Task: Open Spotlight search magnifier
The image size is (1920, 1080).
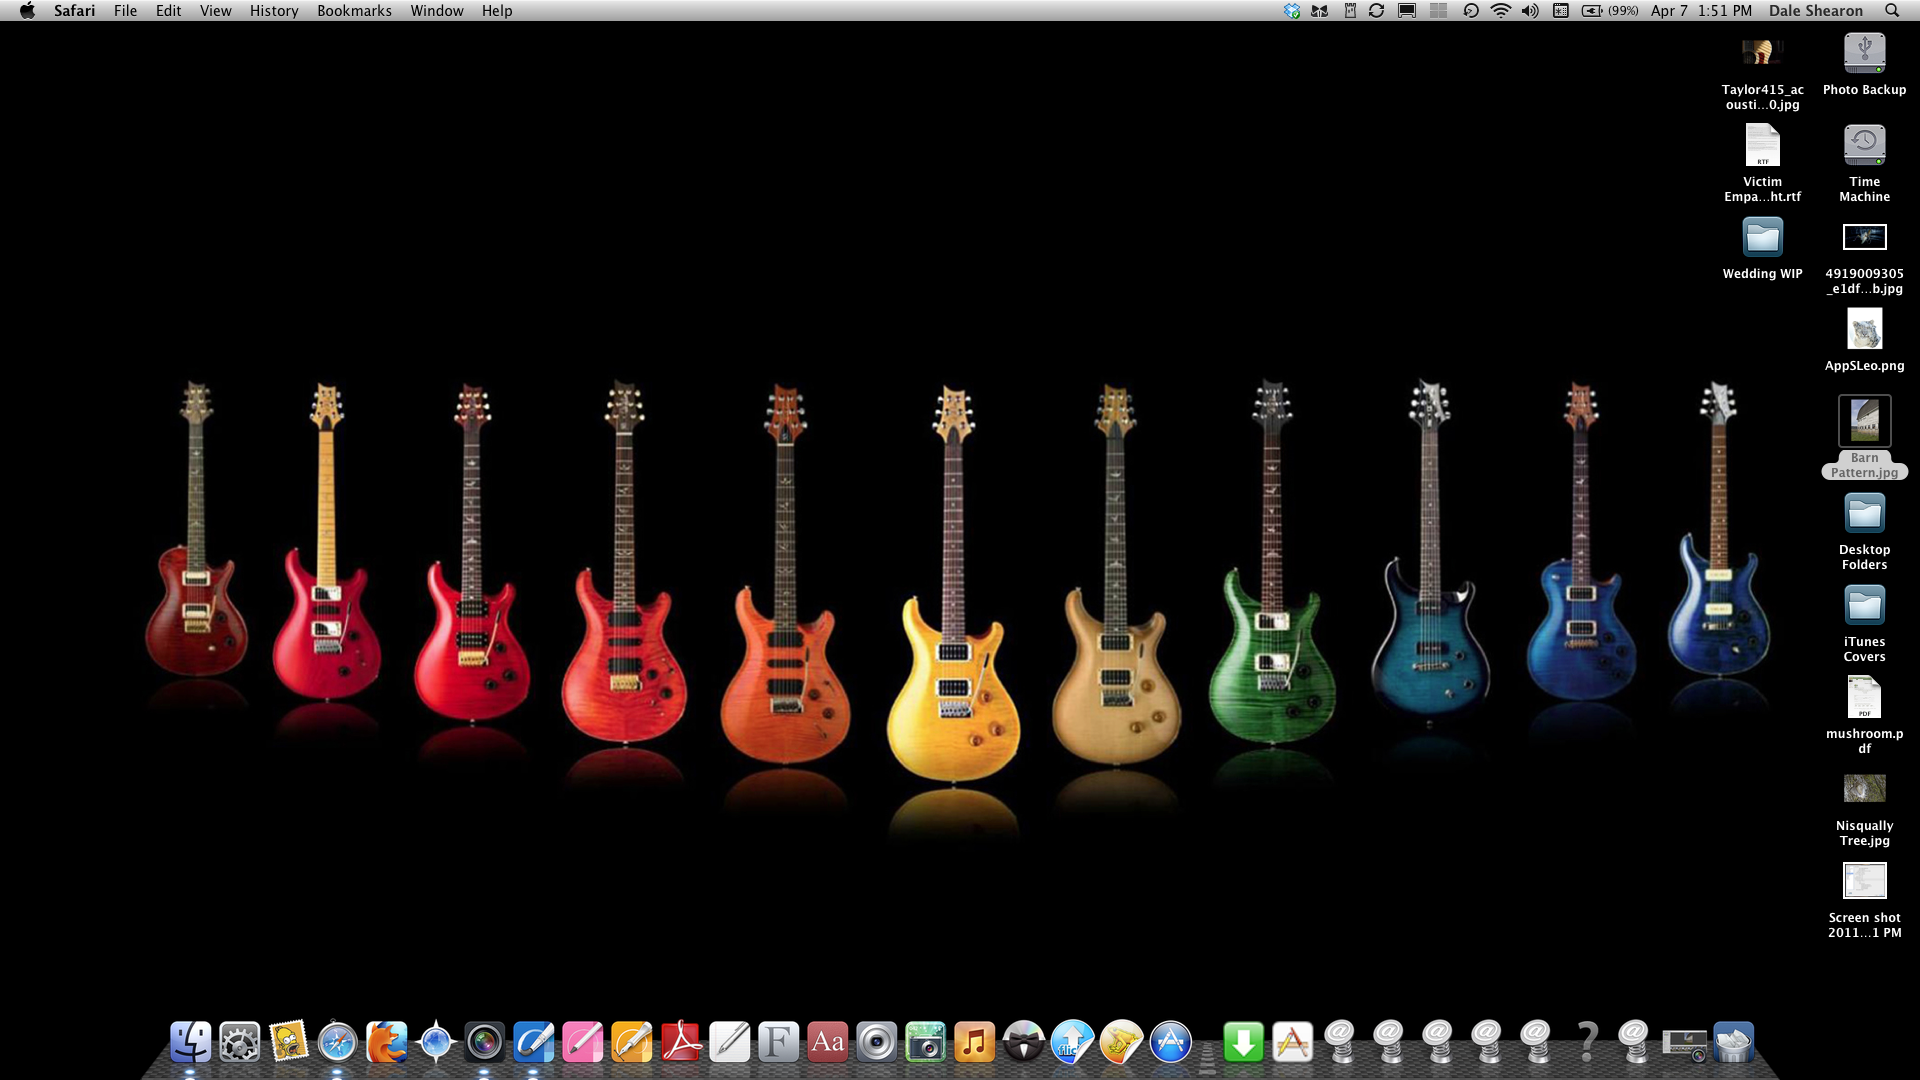Action: click(1891, 10)
